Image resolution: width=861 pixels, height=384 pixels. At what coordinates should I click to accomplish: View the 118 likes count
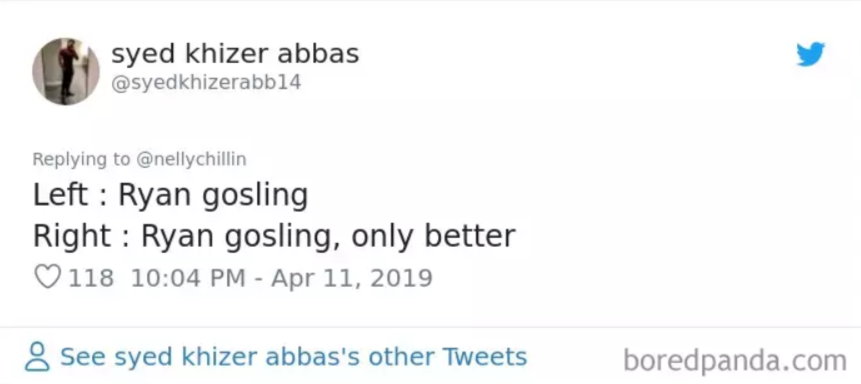(91, 278)
